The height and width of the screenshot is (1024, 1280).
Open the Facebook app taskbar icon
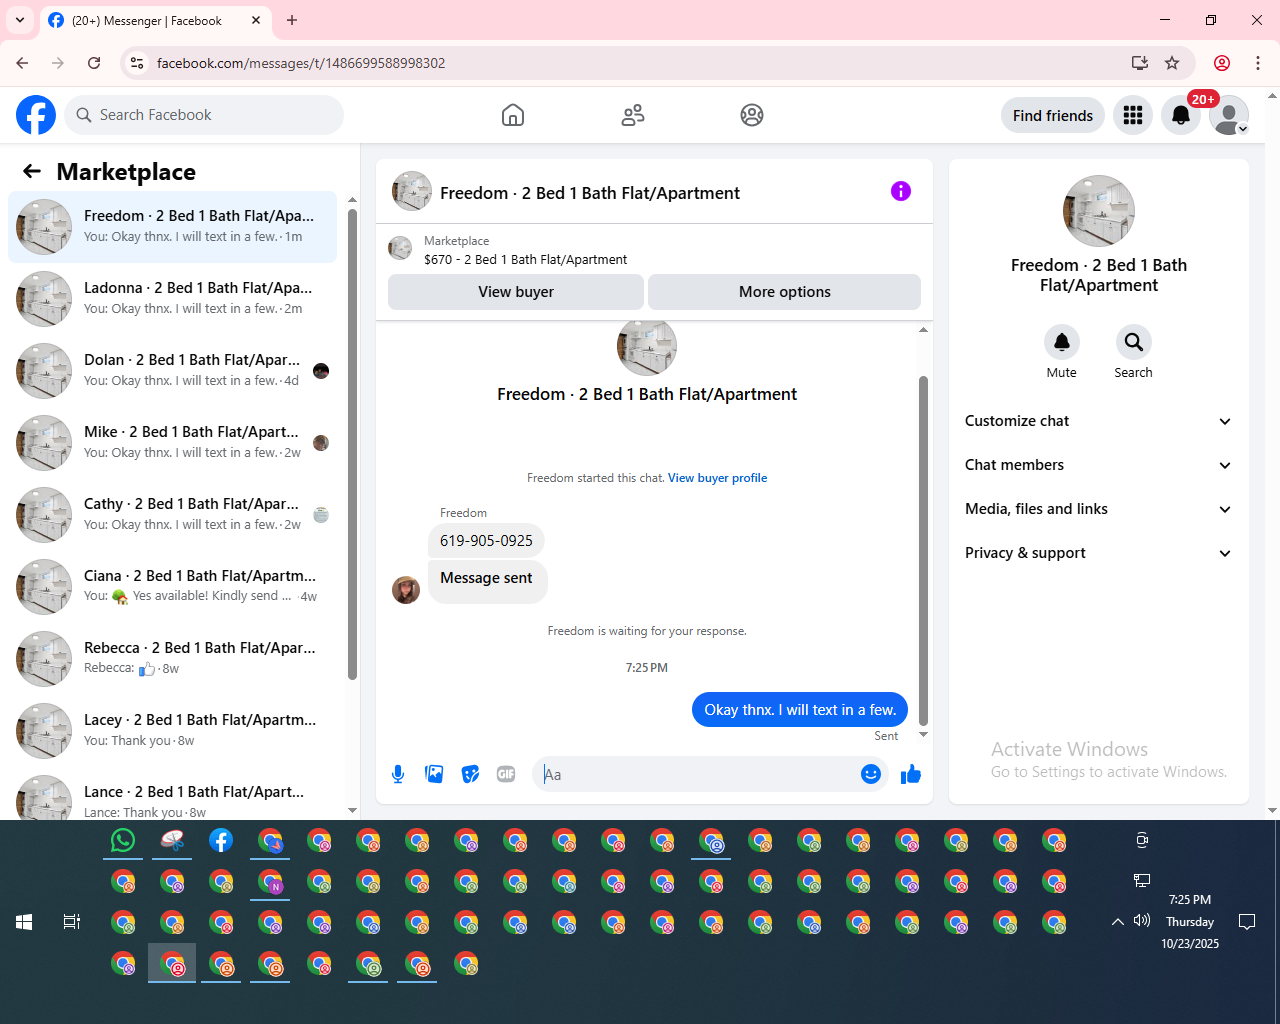tap(221, 841)
